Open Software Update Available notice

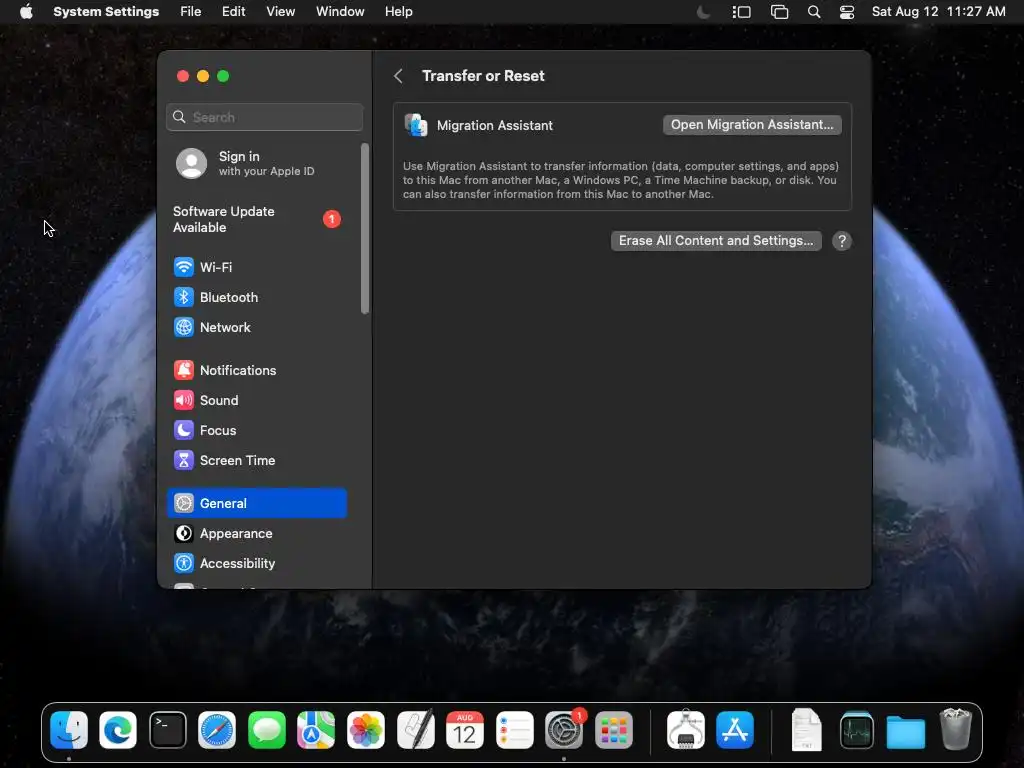pyautogui.click(x=257, y=219)
